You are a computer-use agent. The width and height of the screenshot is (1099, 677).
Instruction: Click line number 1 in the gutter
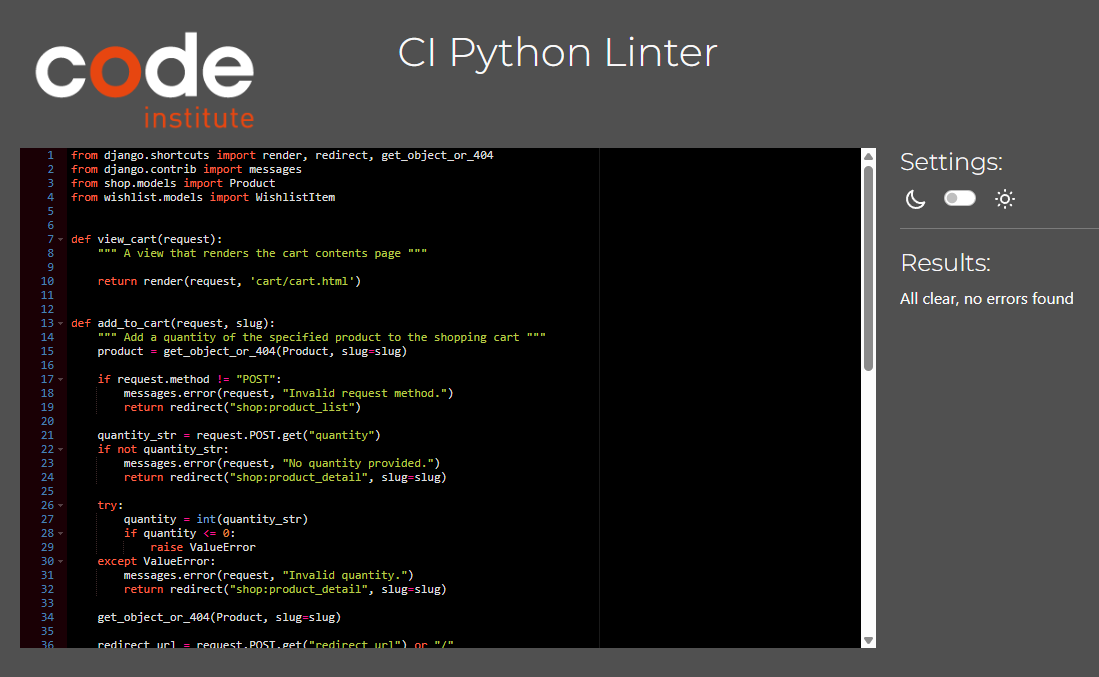tap(50, 155)
